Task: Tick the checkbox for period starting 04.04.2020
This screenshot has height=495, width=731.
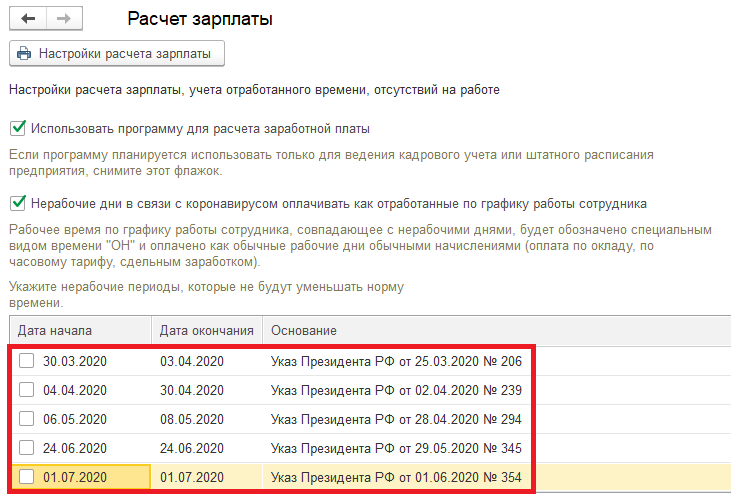Action: pos(27,390)
